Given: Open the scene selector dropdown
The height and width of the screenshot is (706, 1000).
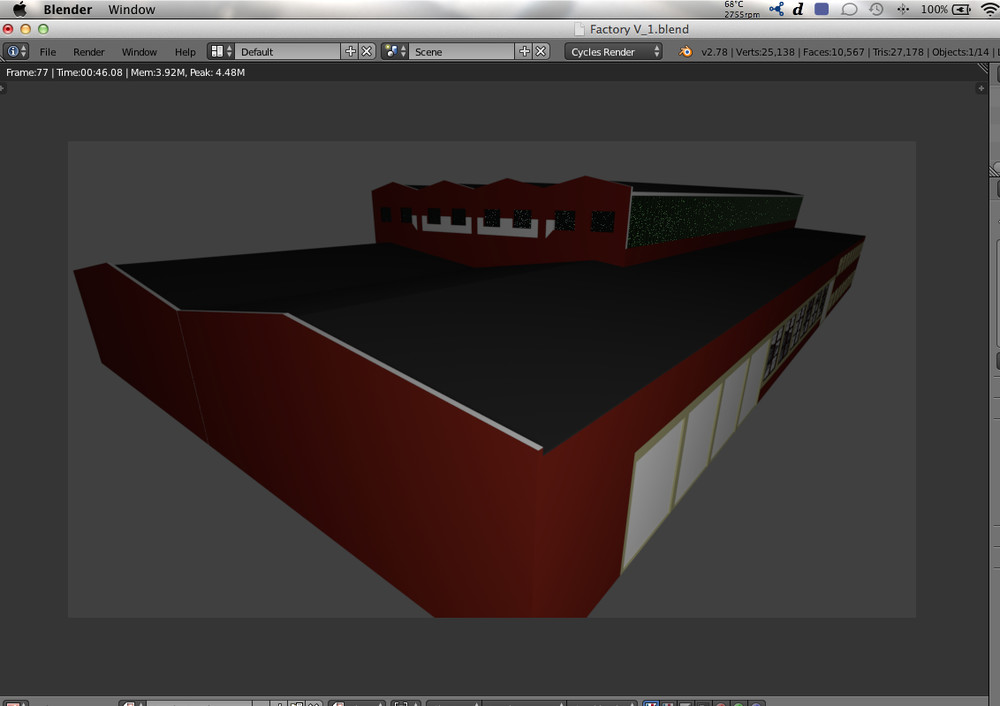Looking at the screenshot, I should (x=460, y=51).
